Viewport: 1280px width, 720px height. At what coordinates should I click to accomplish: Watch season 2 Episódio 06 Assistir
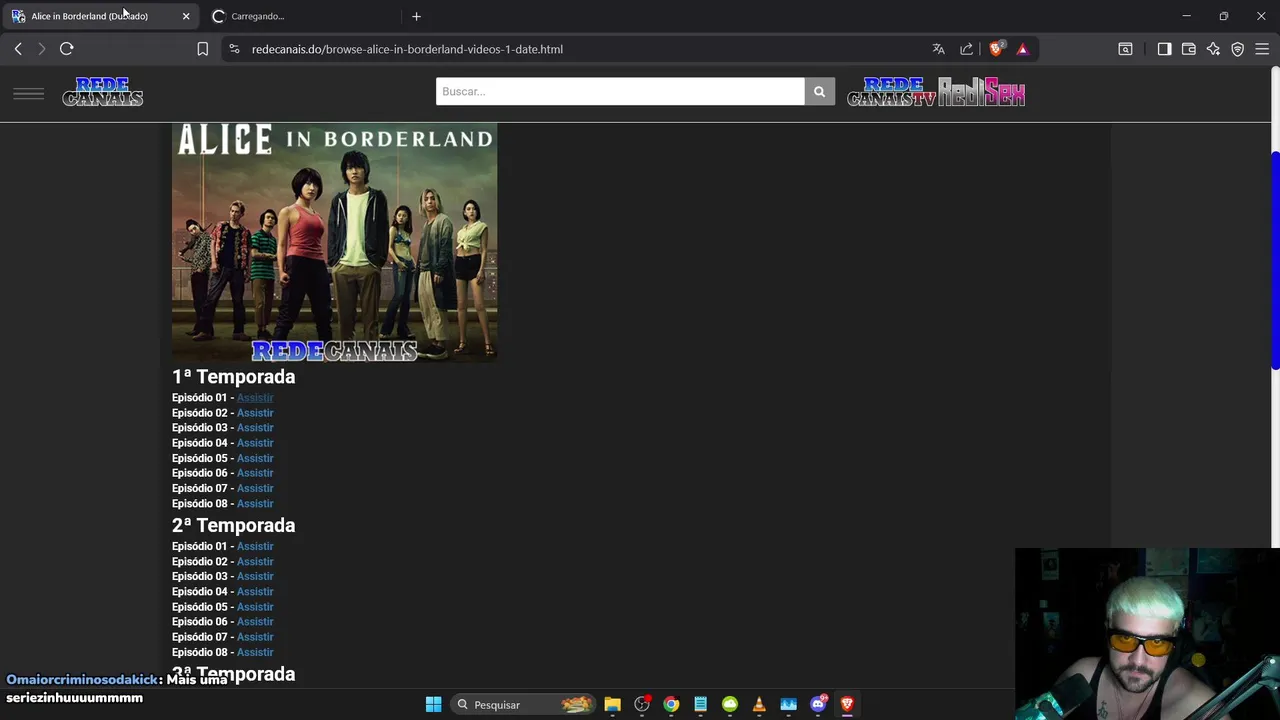tap(255, 622)
